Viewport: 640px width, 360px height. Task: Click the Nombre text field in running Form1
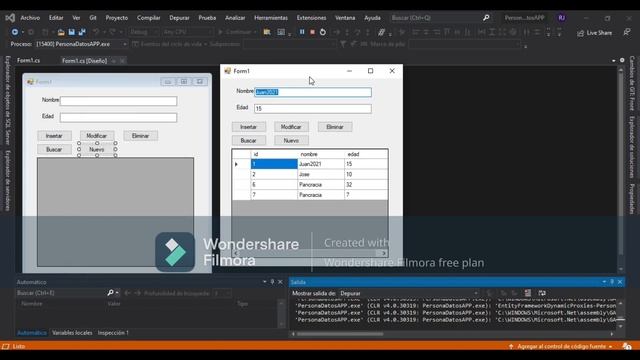point(313,92)
